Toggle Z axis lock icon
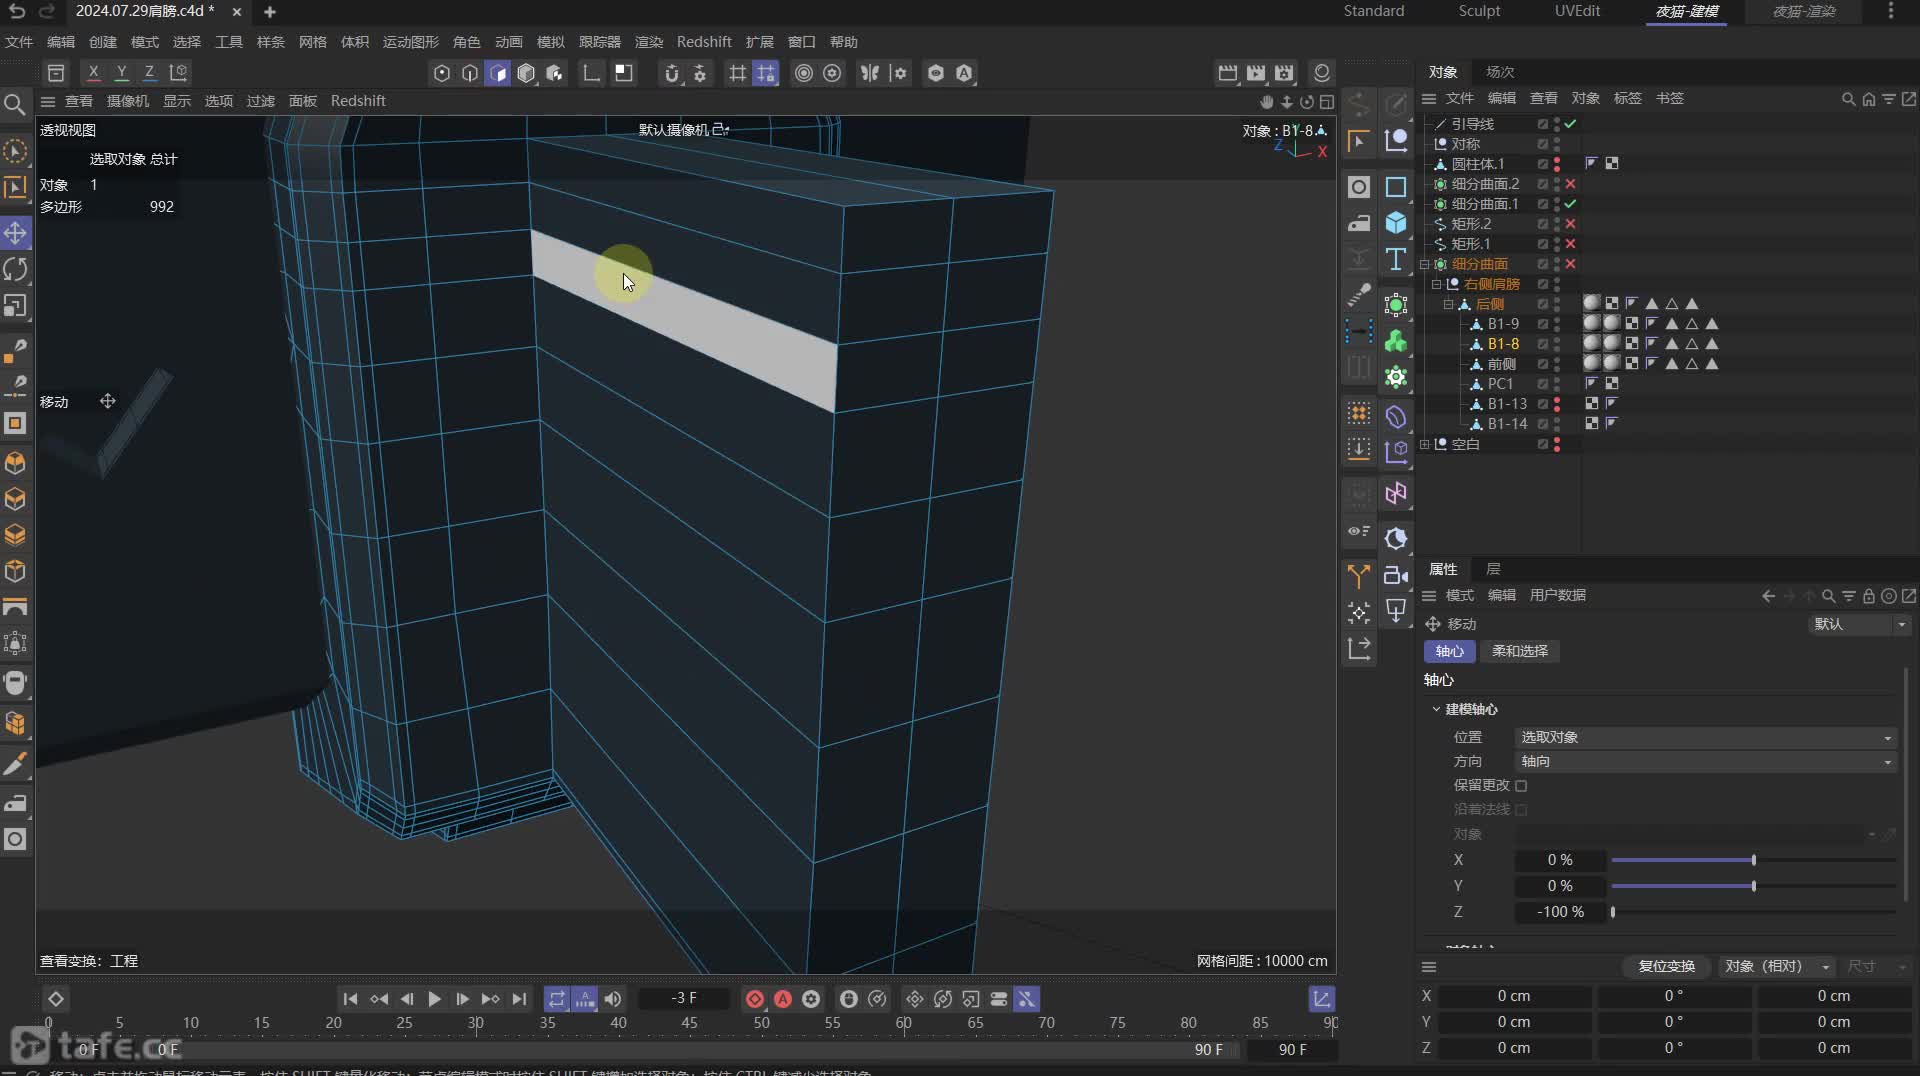Viewport: 1920px width, 1076px height. 149,72
